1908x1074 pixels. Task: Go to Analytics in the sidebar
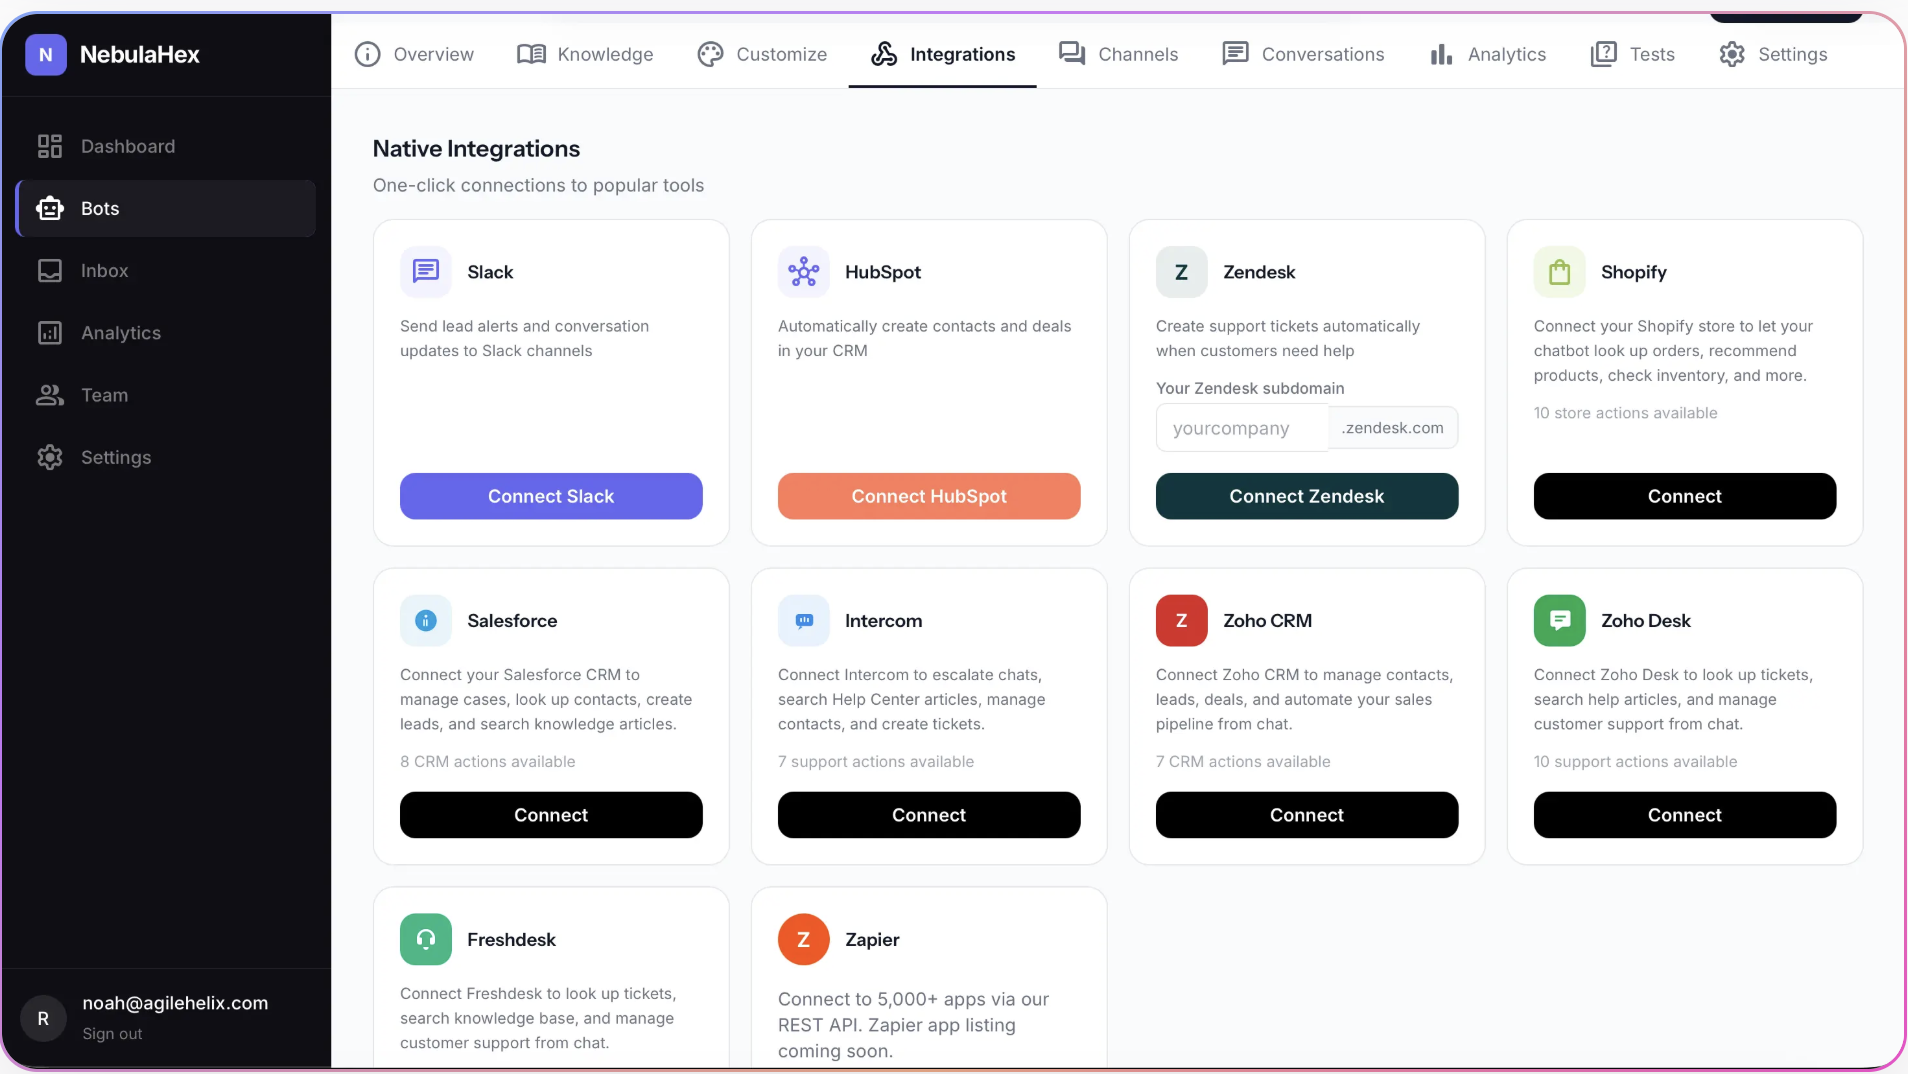[x=166, y=333]
